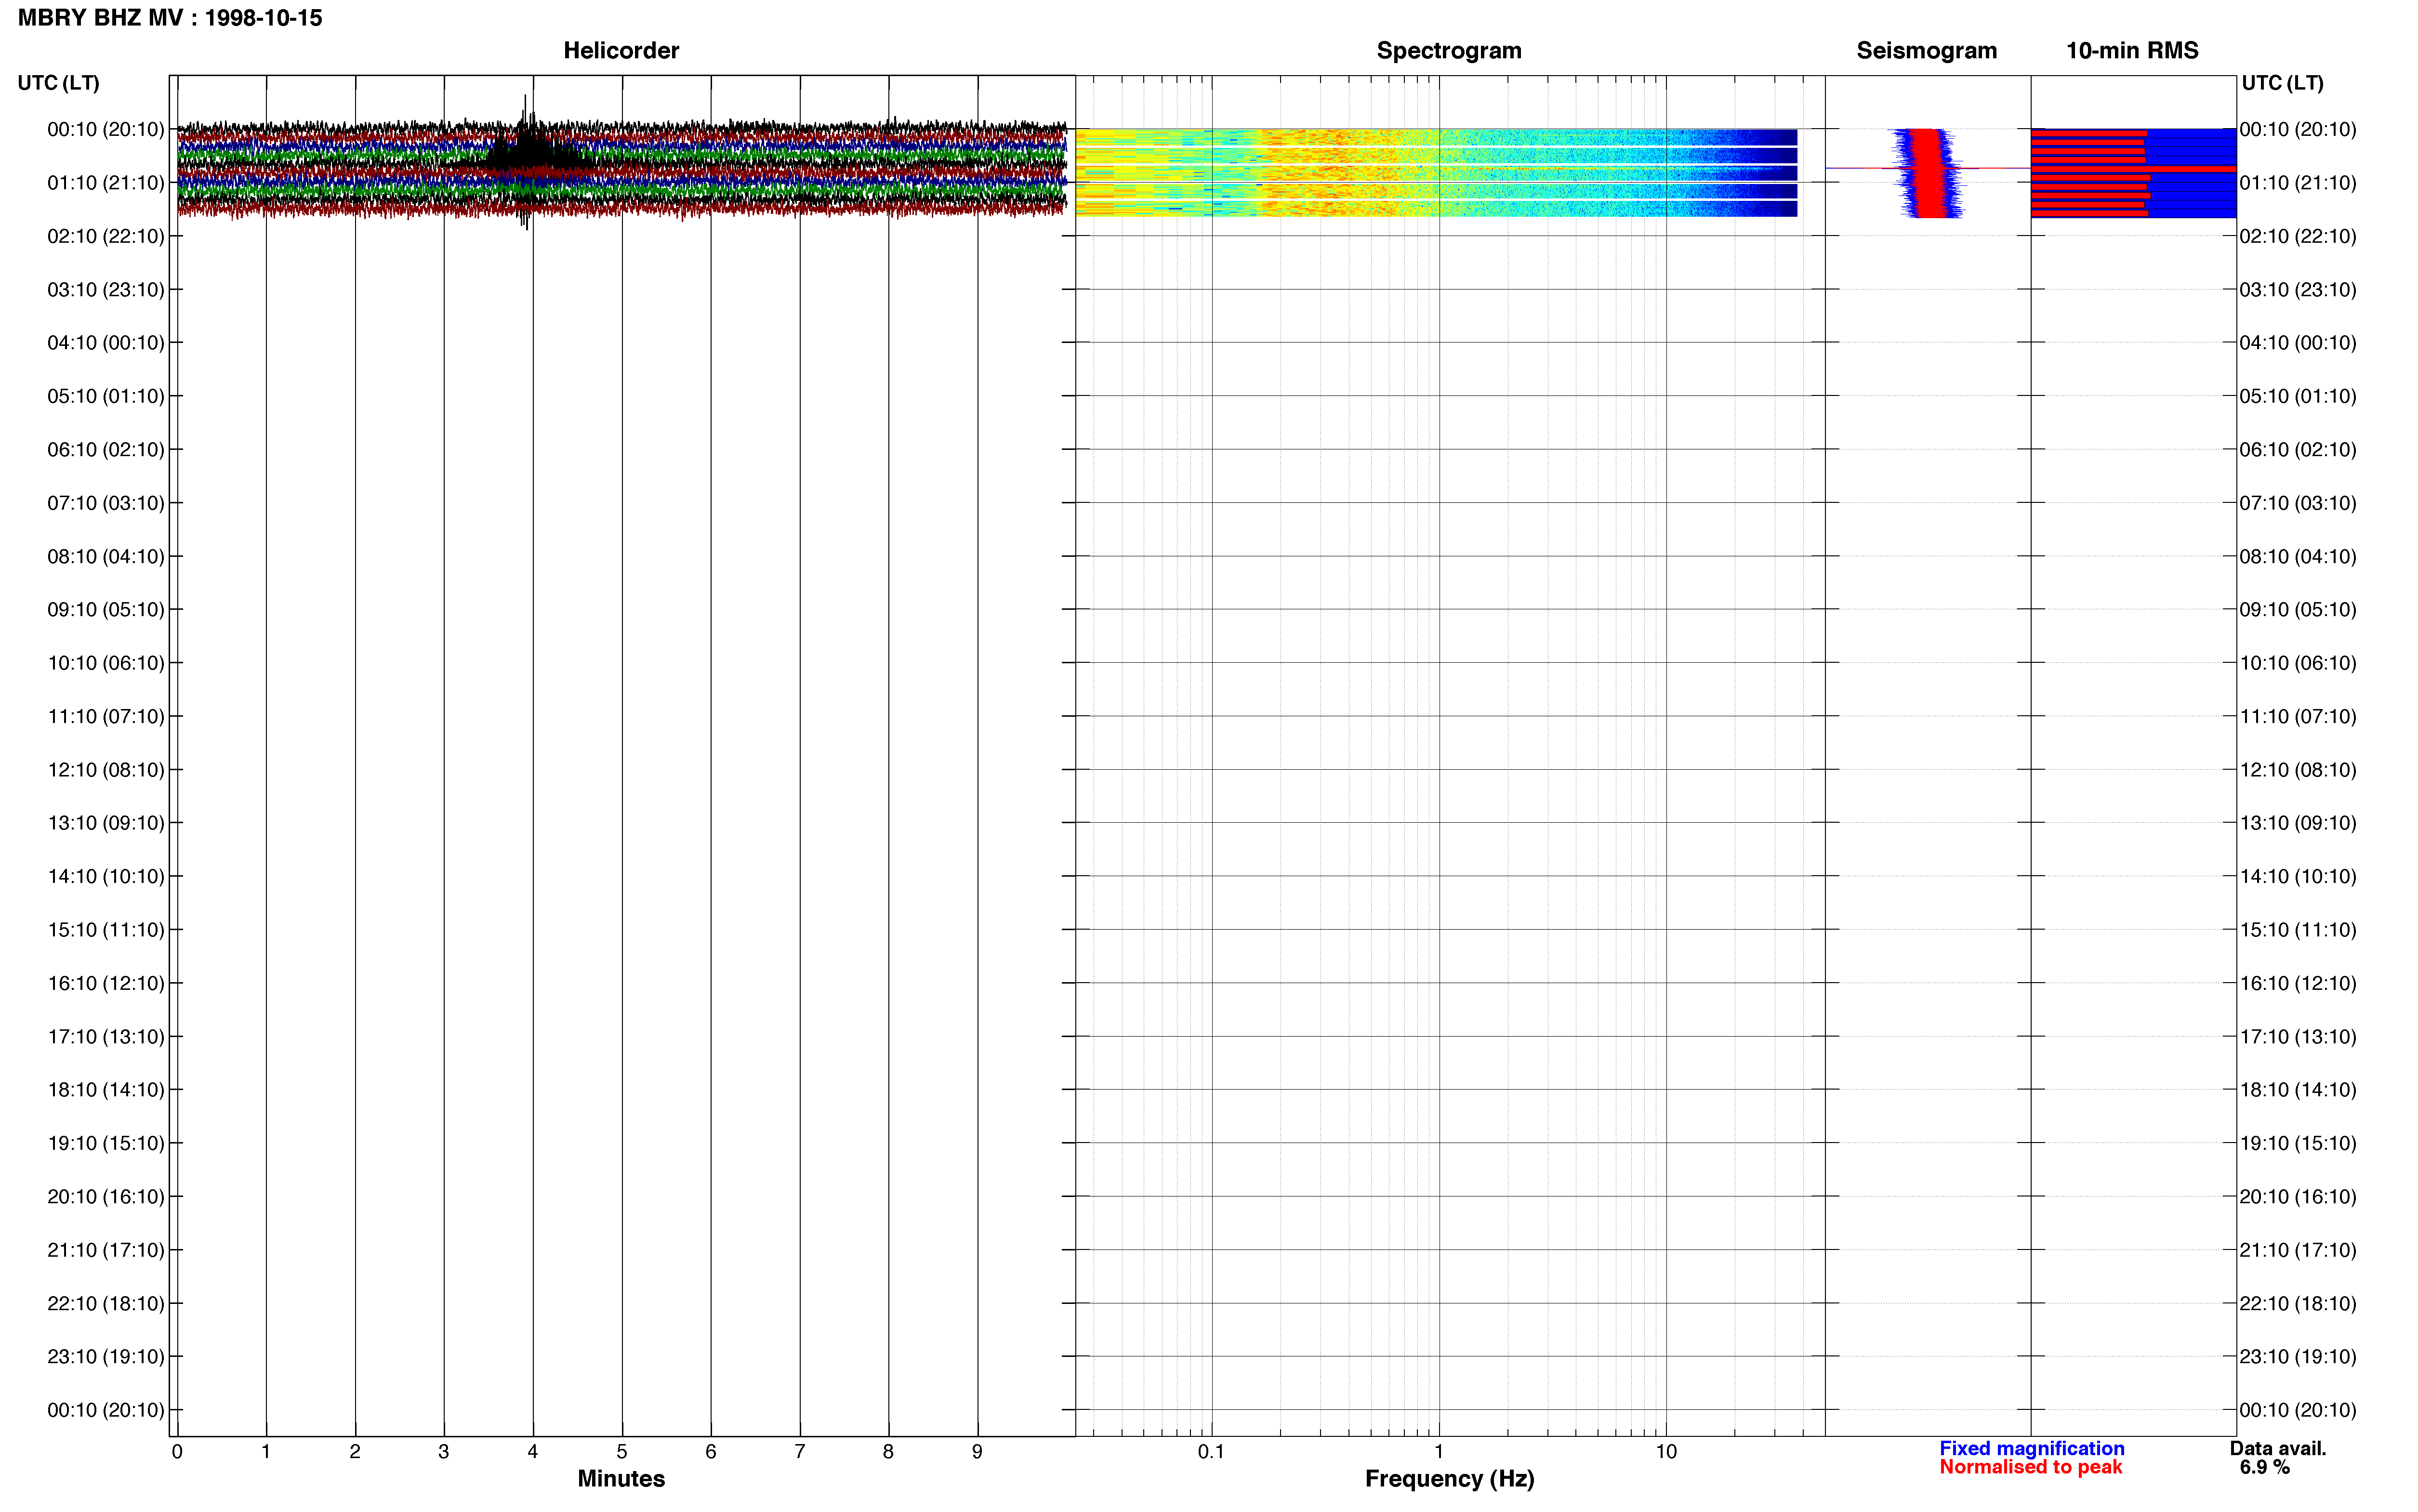This screenshot has width=2418, height=1512.
Task: Click the 'Fixed magnification' legend entry
Action: [x=2031, y=1448]
